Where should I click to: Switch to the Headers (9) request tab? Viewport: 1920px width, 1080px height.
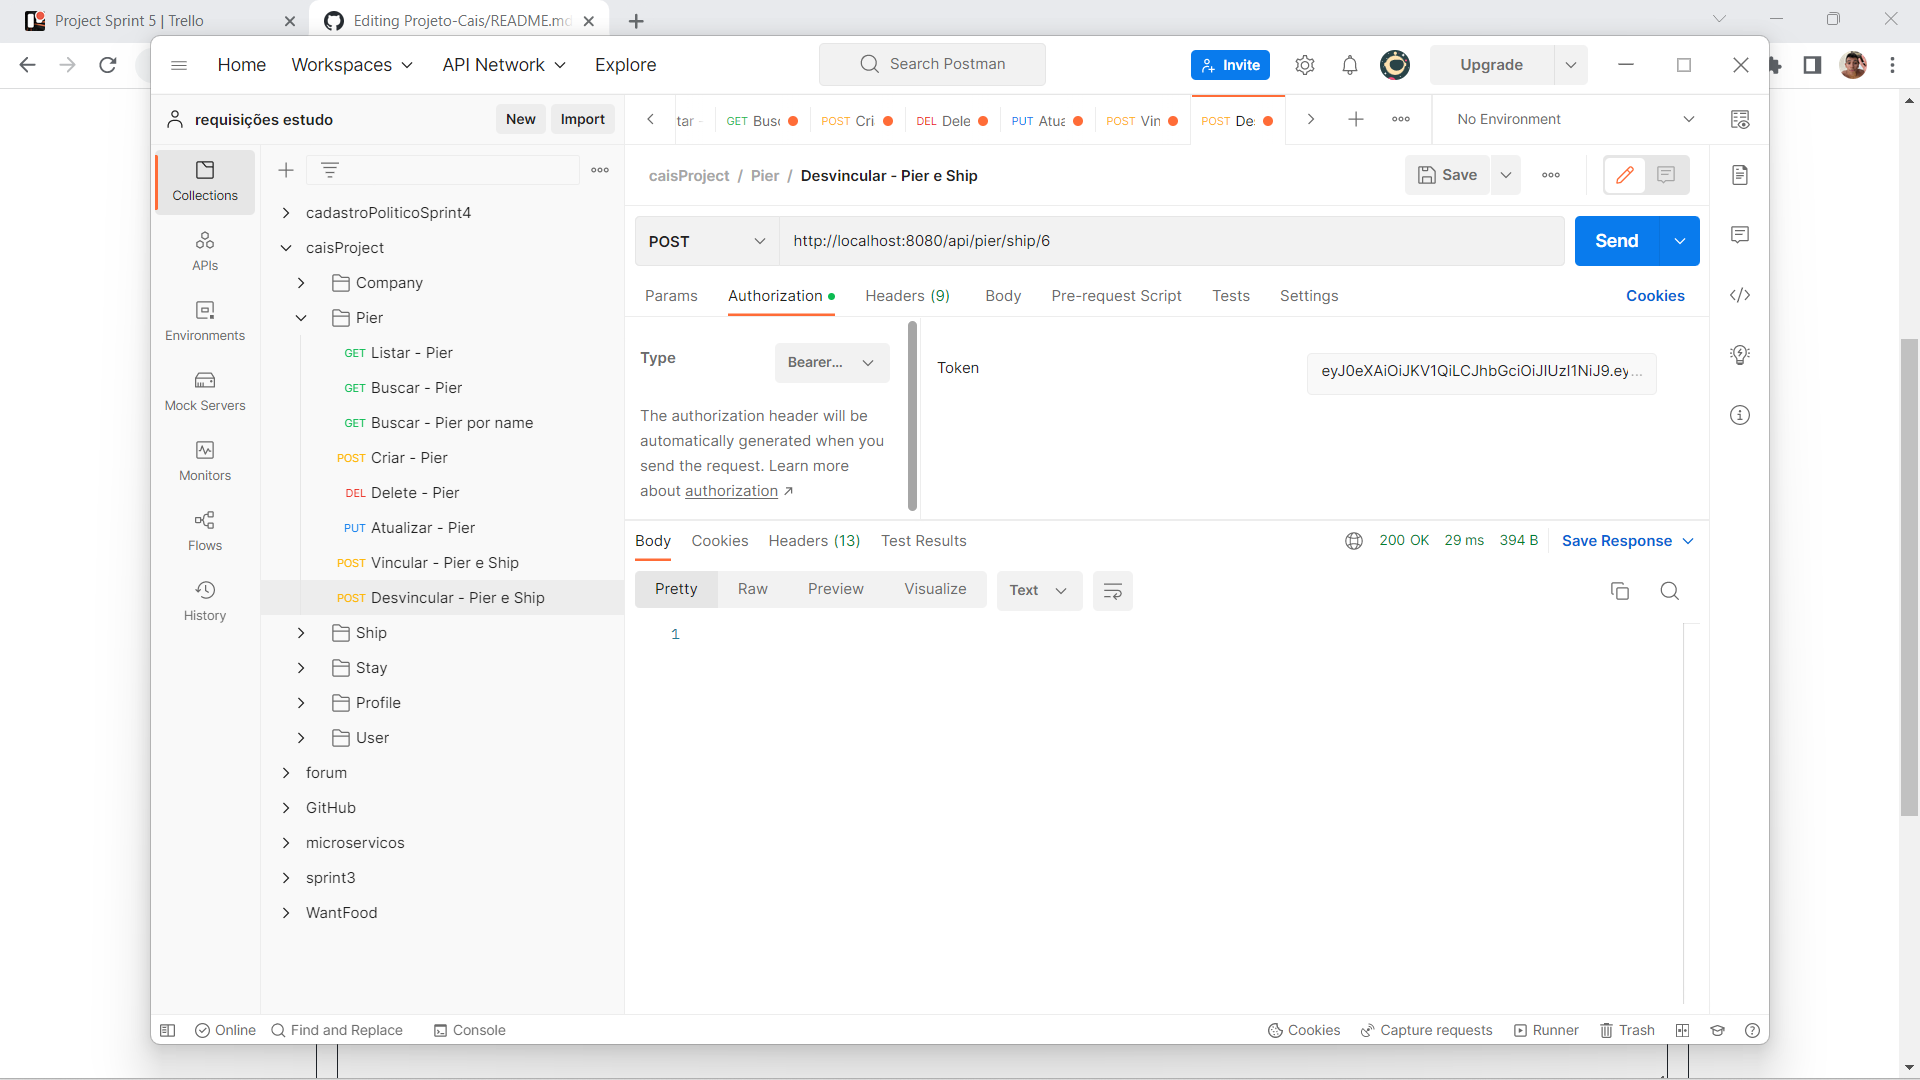(x=907, y=296)
